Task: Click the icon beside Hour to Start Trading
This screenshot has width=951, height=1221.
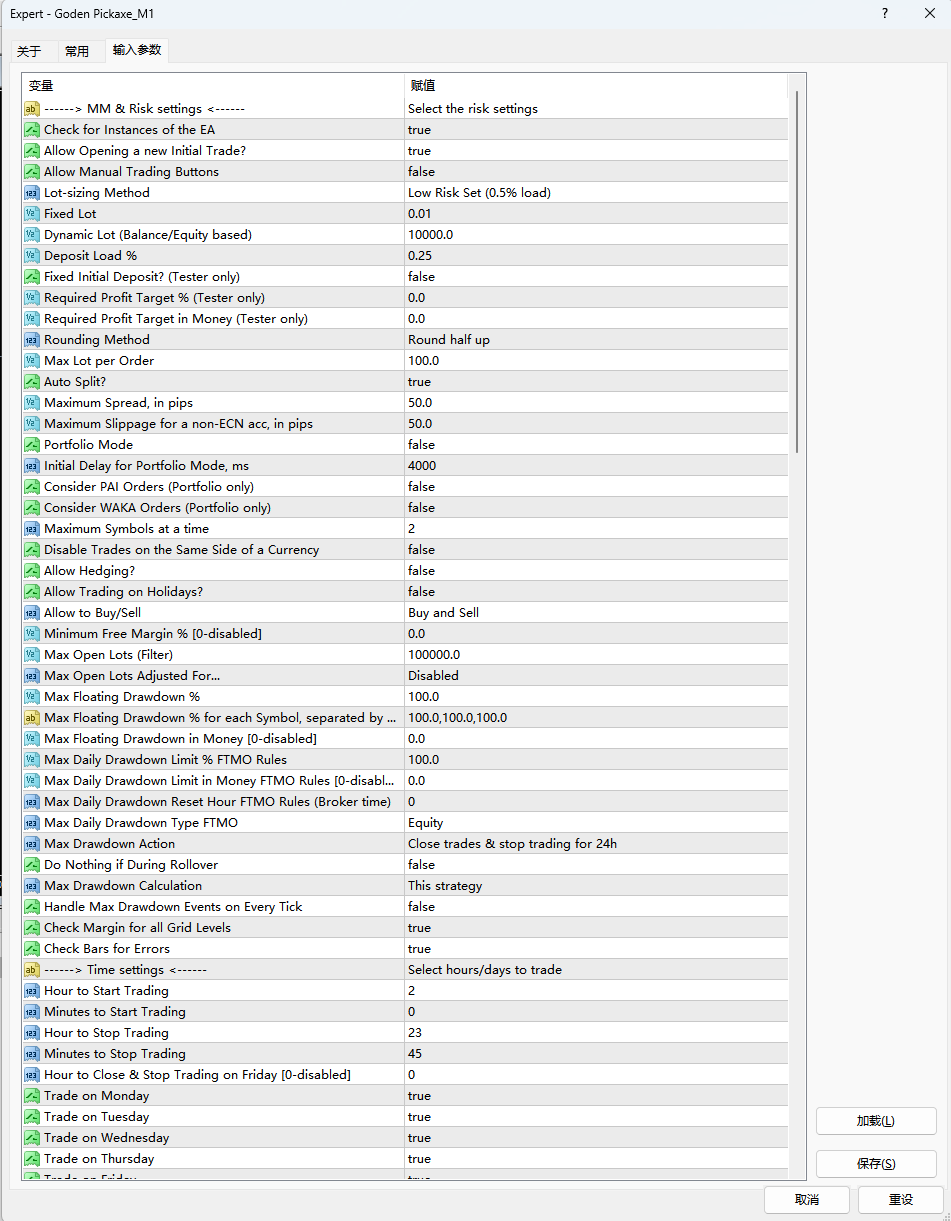Action: [x=32, y=991]
